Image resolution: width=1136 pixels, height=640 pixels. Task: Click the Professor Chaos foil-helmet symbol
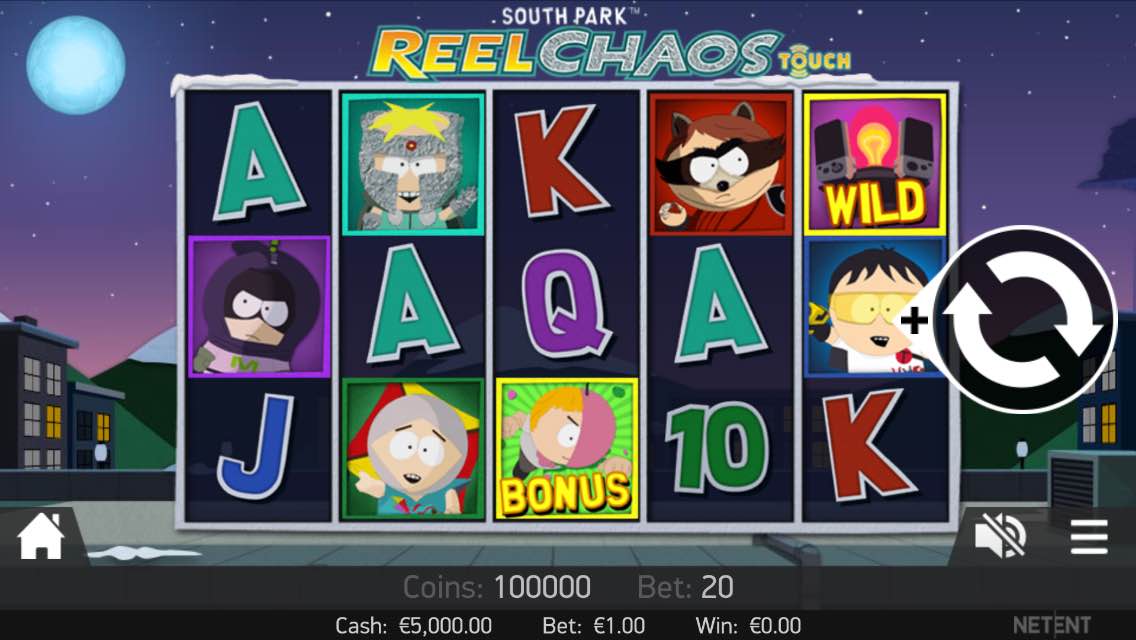413,164
